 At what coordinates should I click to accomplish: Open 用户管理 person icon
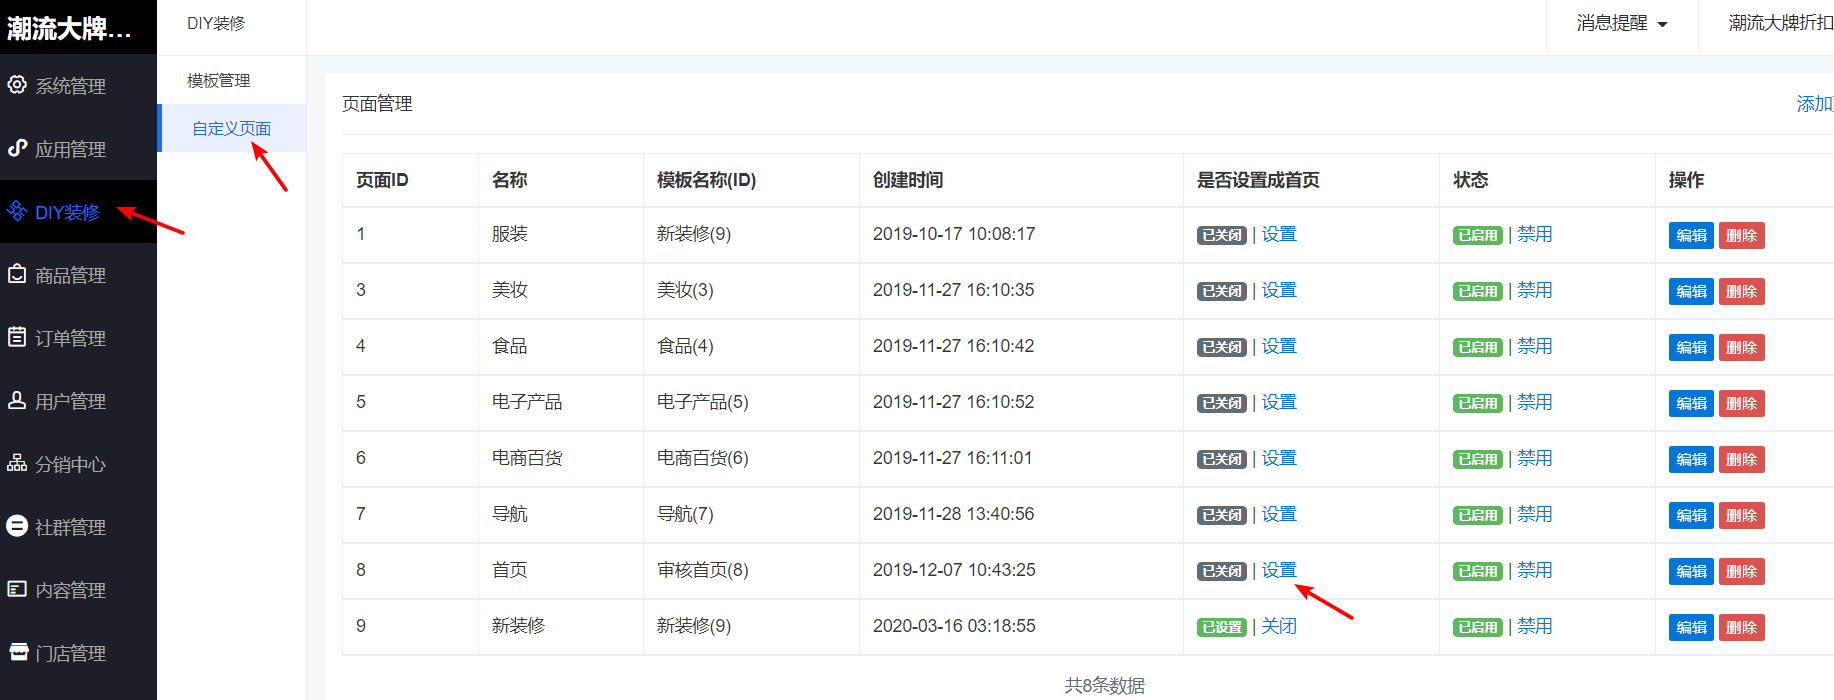[17, 400]
